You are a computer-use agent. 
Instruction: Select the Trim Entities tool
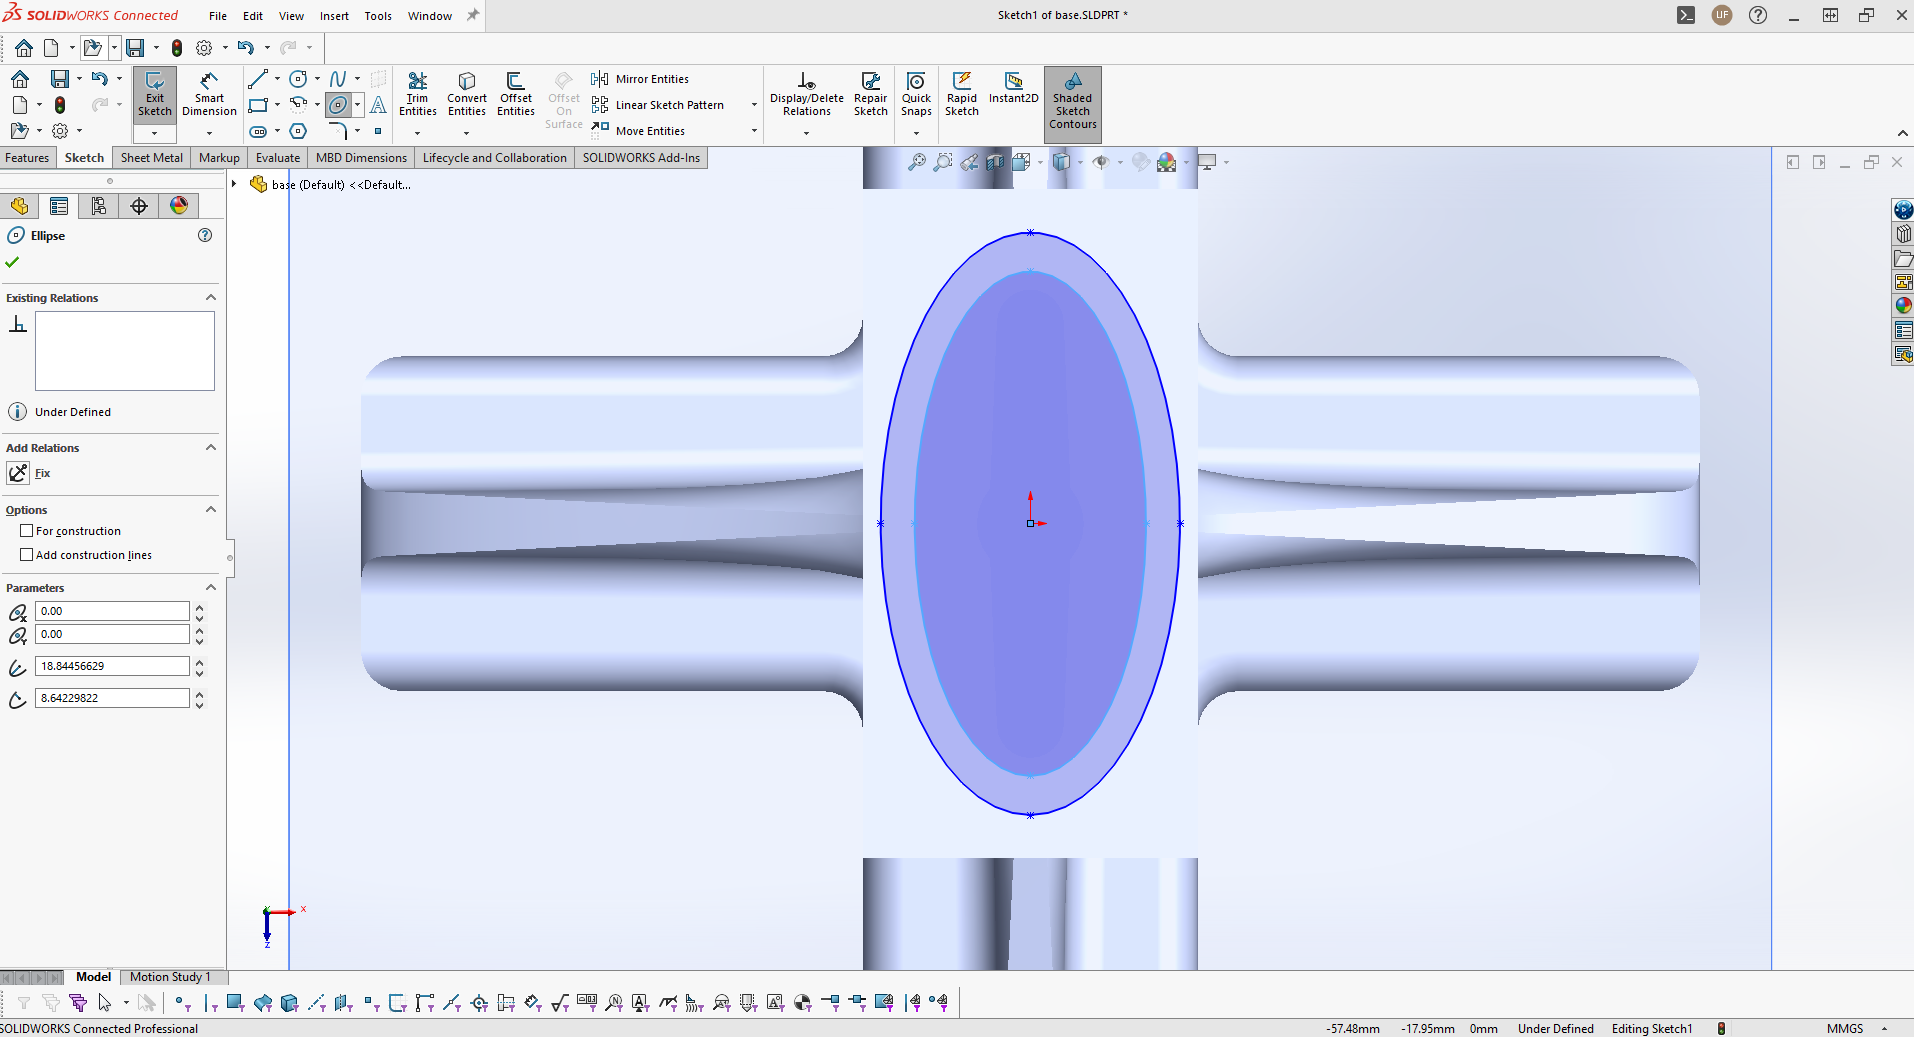tap(418, 95)
